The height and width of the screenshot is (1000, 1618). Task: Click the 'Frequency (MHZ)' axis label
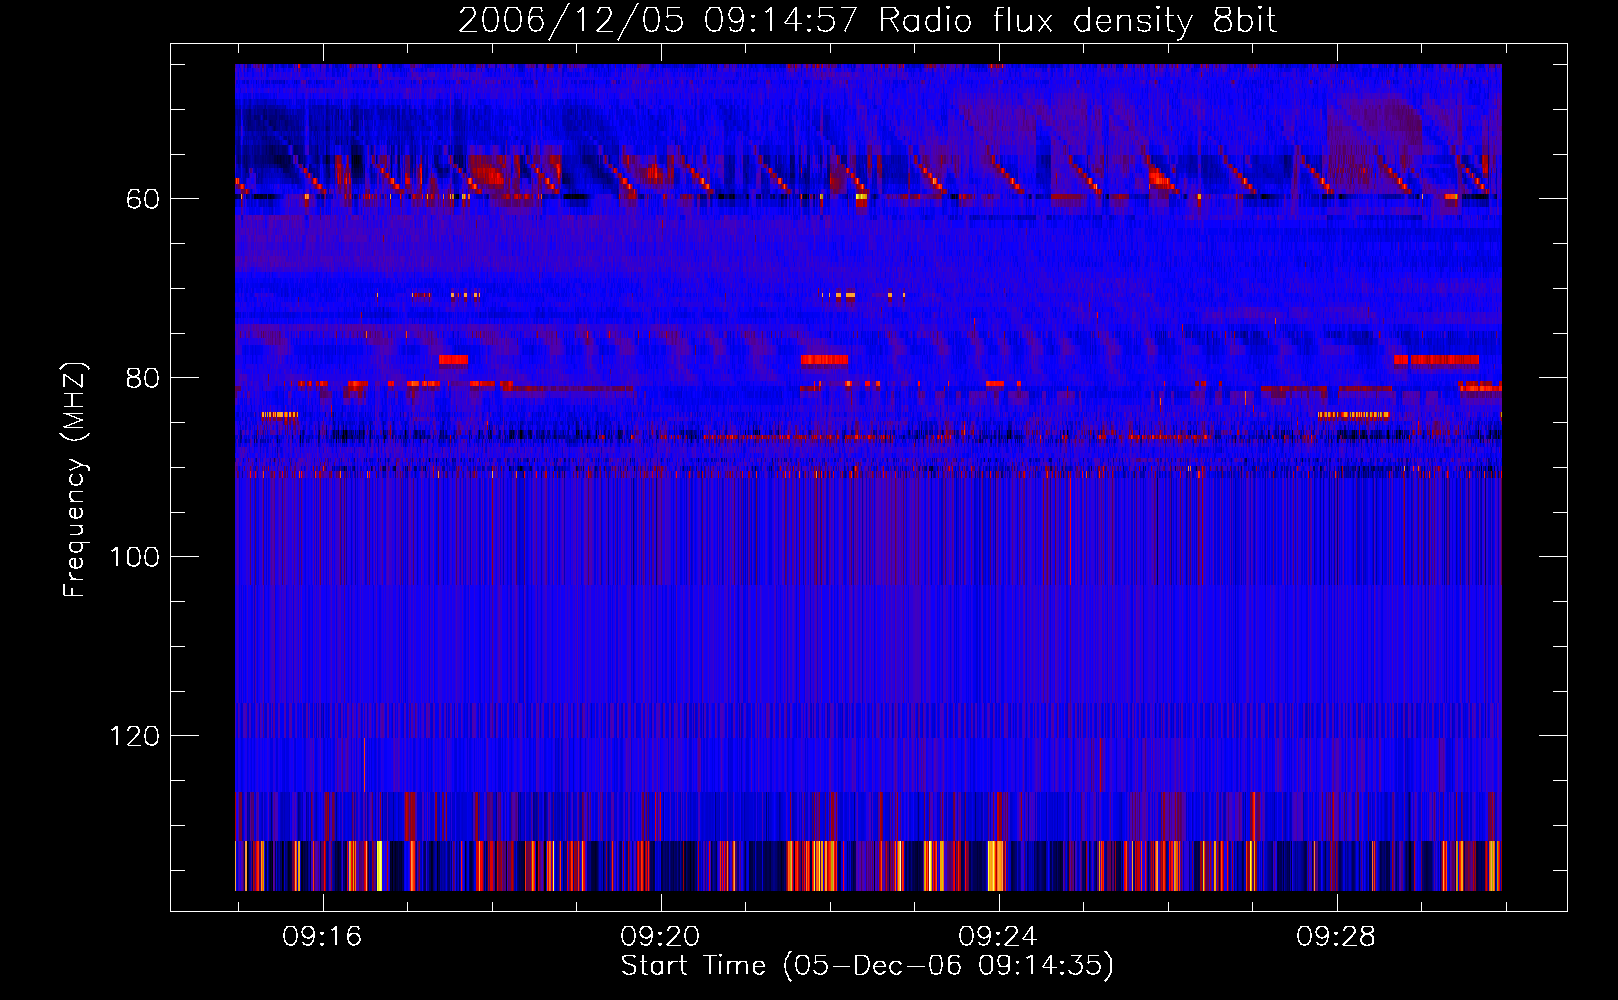pyautogui.click(x=75, y=480)
